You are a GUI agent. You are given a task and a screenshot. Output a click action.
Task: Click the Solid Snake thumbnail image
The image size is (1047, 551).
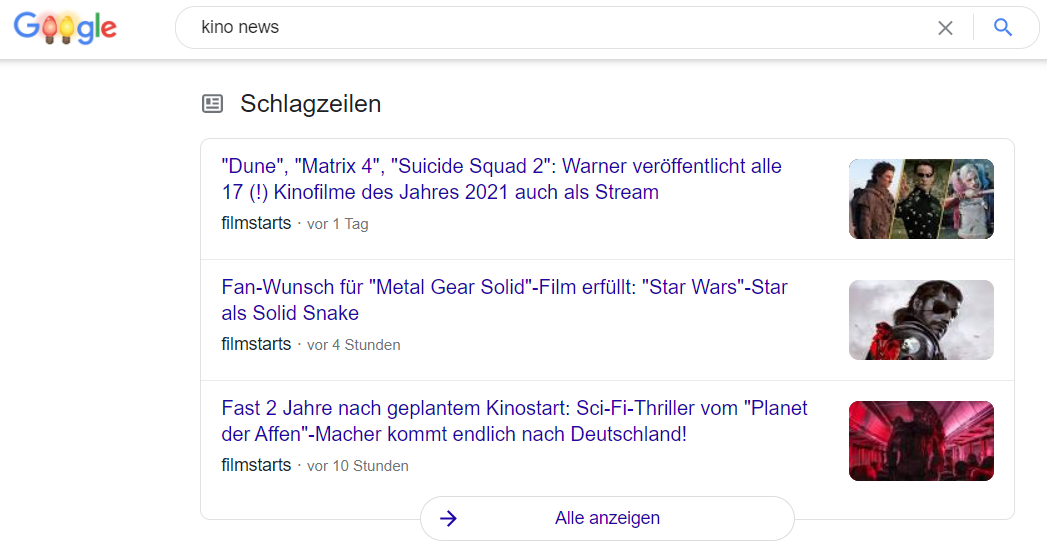[921, 320]
